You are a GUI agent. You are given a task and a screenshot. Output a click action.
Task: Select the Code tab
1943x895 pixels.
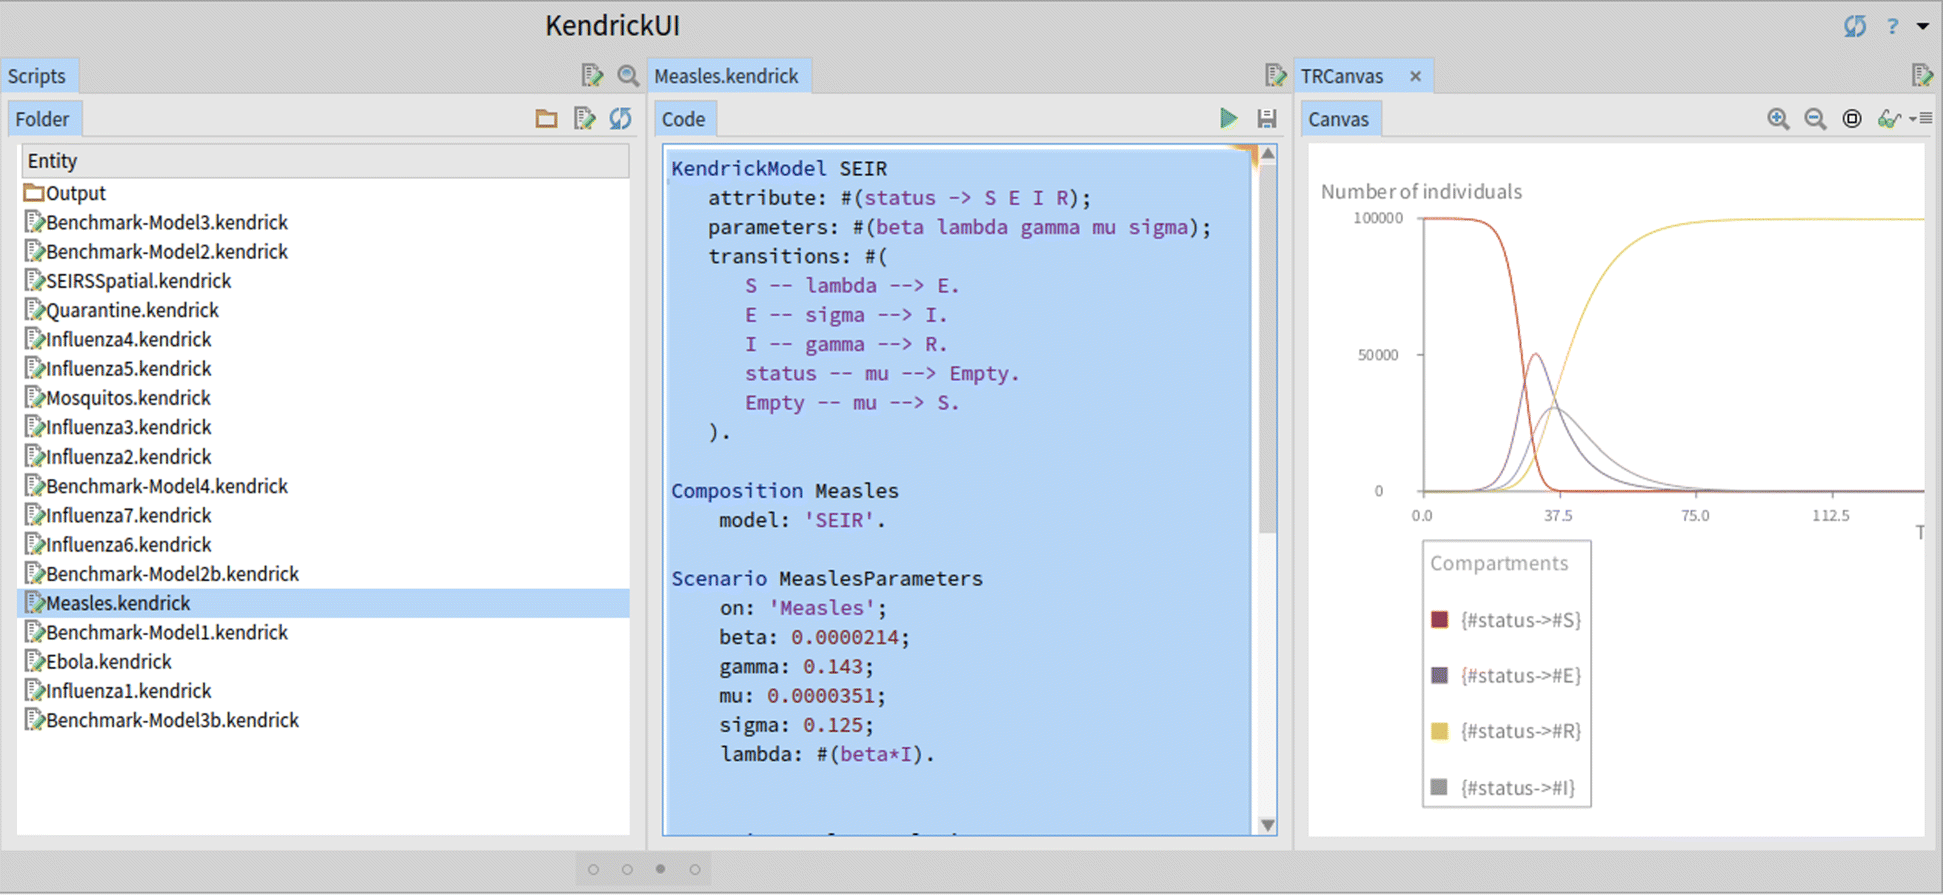pyautogui.click(x=684, y=119)
